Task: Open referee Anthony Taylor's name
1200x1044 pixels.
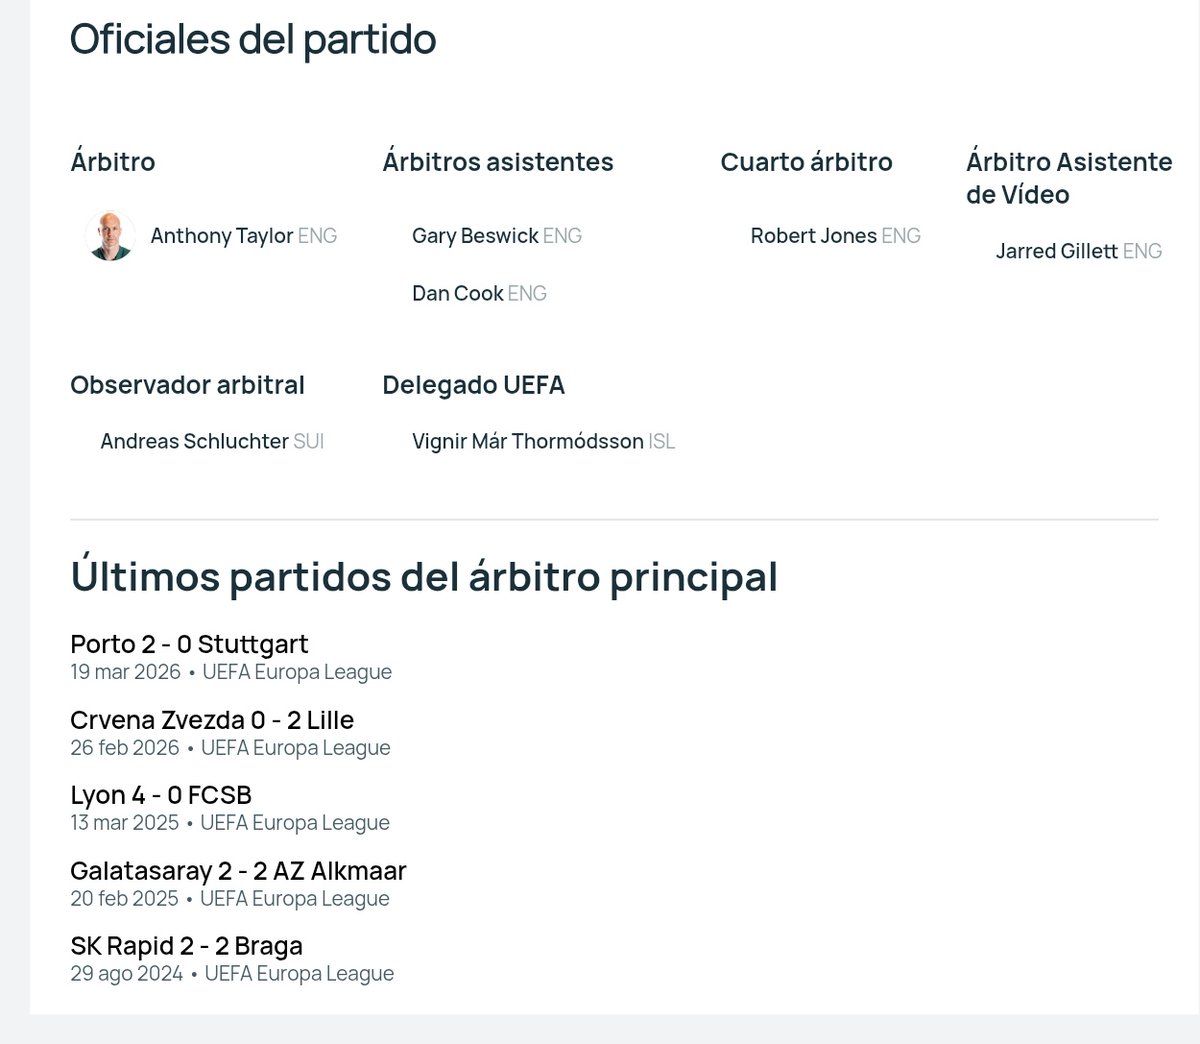Action: (x=222, y=236)
